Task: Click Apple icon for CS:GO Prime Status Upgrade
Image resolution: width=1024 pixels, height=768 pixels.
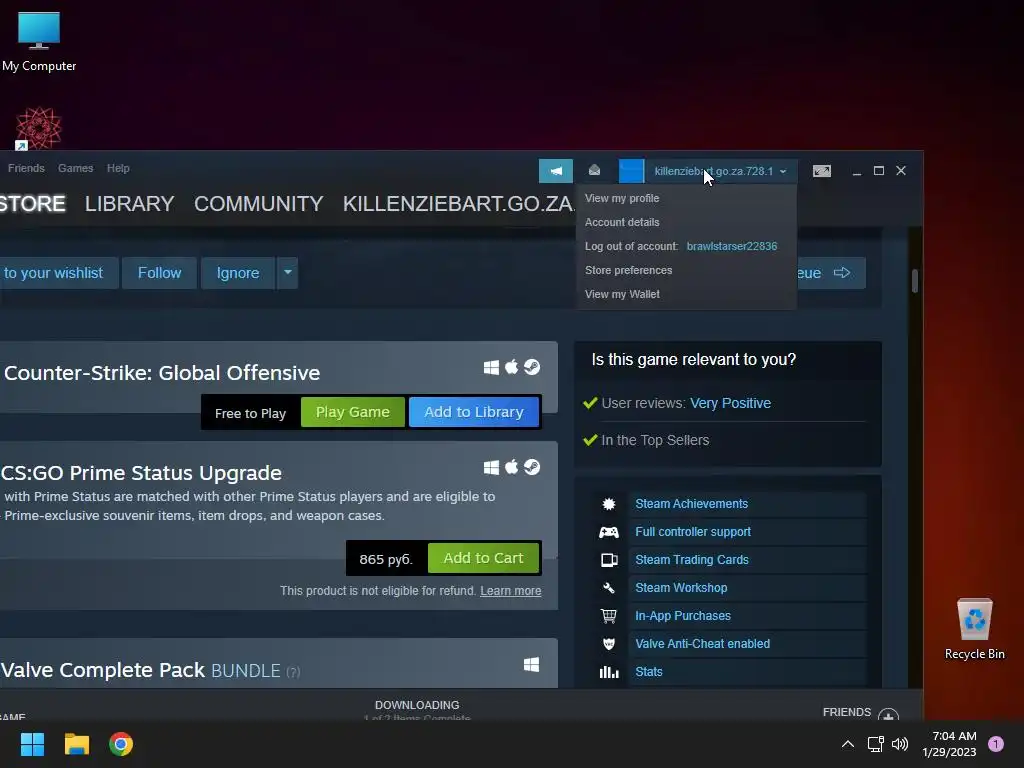Action: (511, 467)
